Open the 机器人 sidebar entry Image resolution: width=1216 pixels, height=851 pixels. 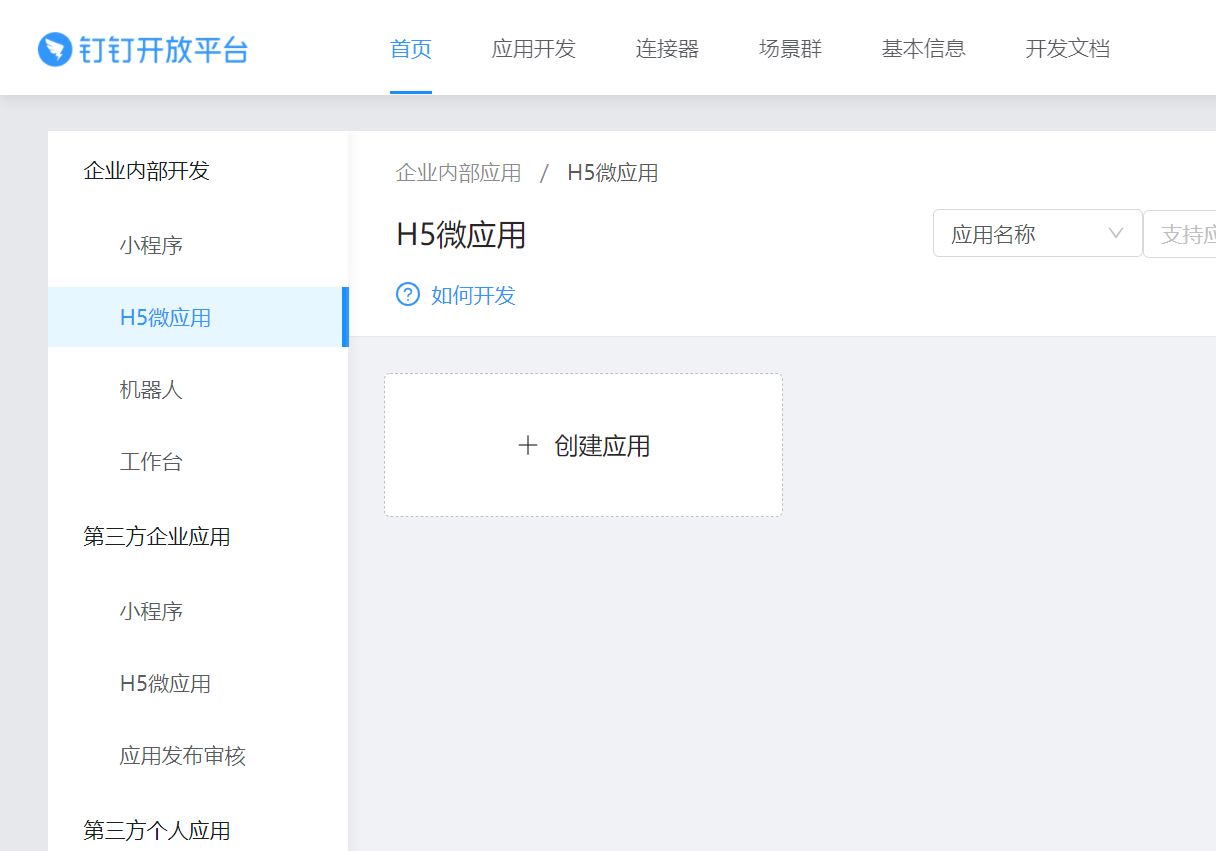151,389
